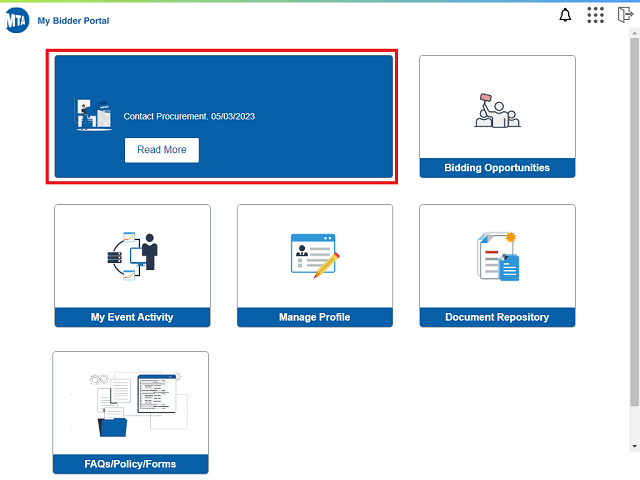Open the Document Repository files icon
Image resolution: width=640 pixels, height=480 pixels.
[x=498, y=256]
